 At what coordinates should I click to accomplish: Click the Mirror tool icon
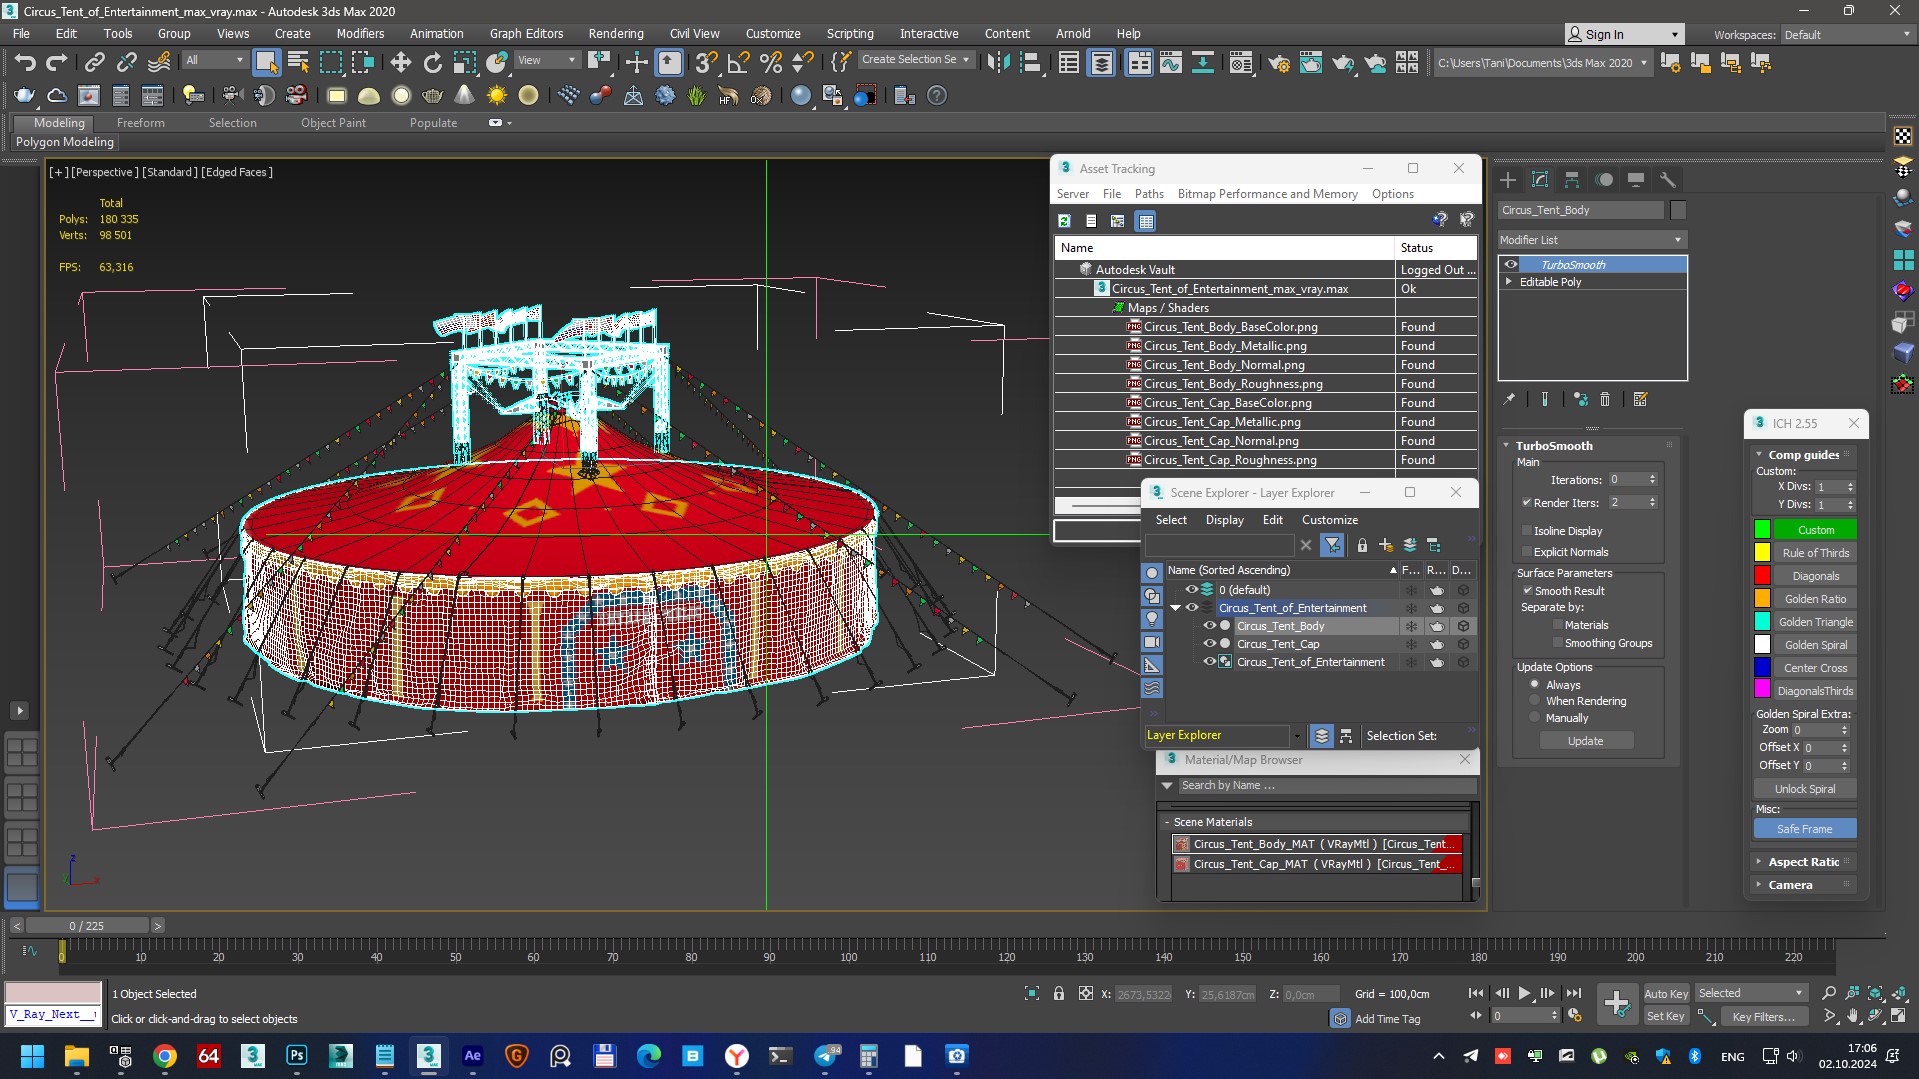point(997,63)
